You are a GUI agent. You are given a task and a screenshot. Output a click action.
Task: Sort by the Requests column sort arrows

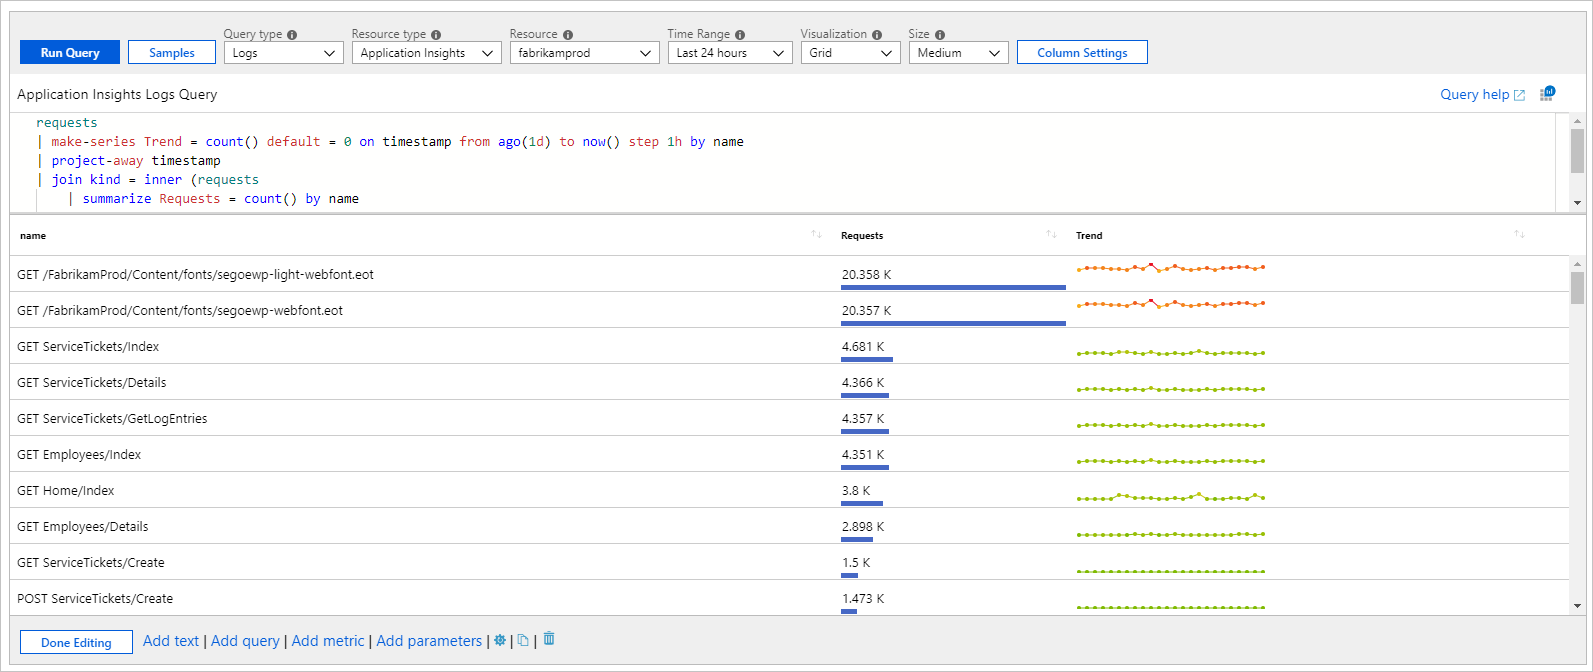point(1051,235)
